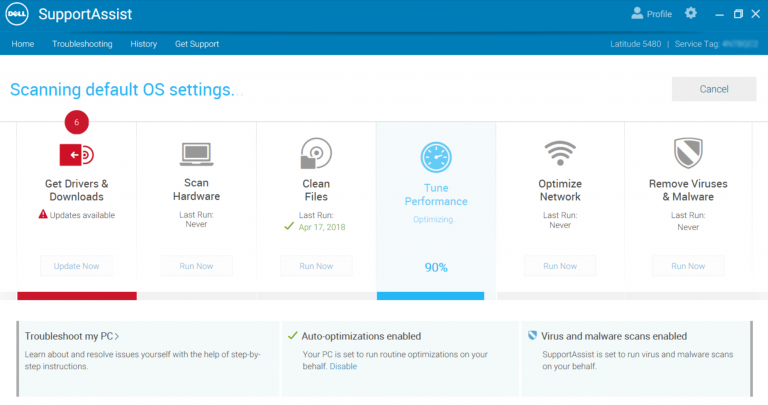
Task: Click the Latitude 5480 model label
Action: tap(635, 44)
